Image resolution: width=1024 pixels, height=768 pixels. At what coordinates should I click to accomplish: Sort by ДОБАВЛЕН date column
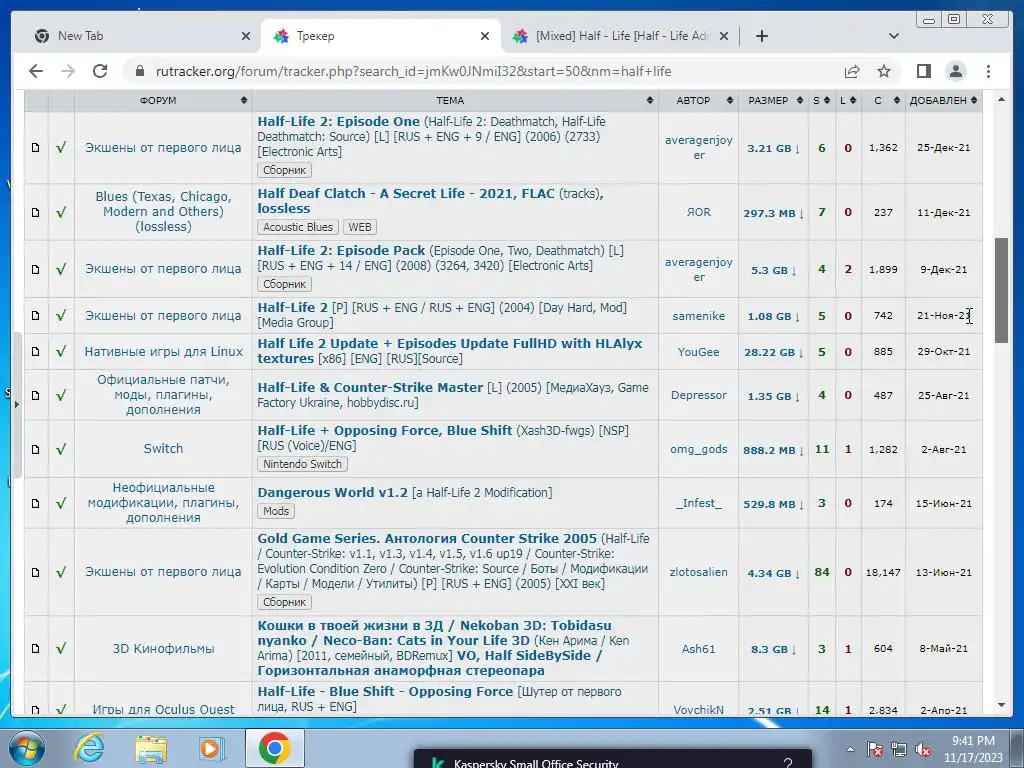(x=943, y=101)
